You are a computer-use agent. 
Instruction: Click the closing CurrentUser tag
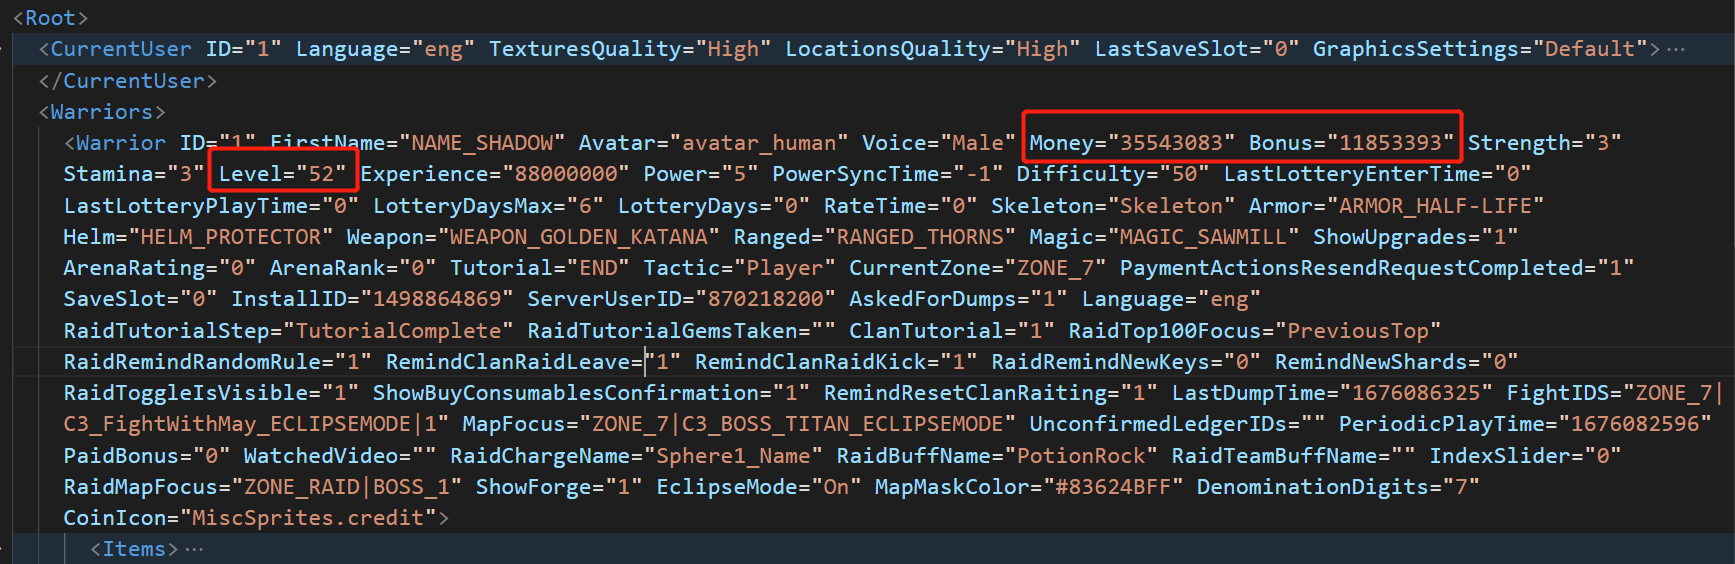(x=127, y=81)
